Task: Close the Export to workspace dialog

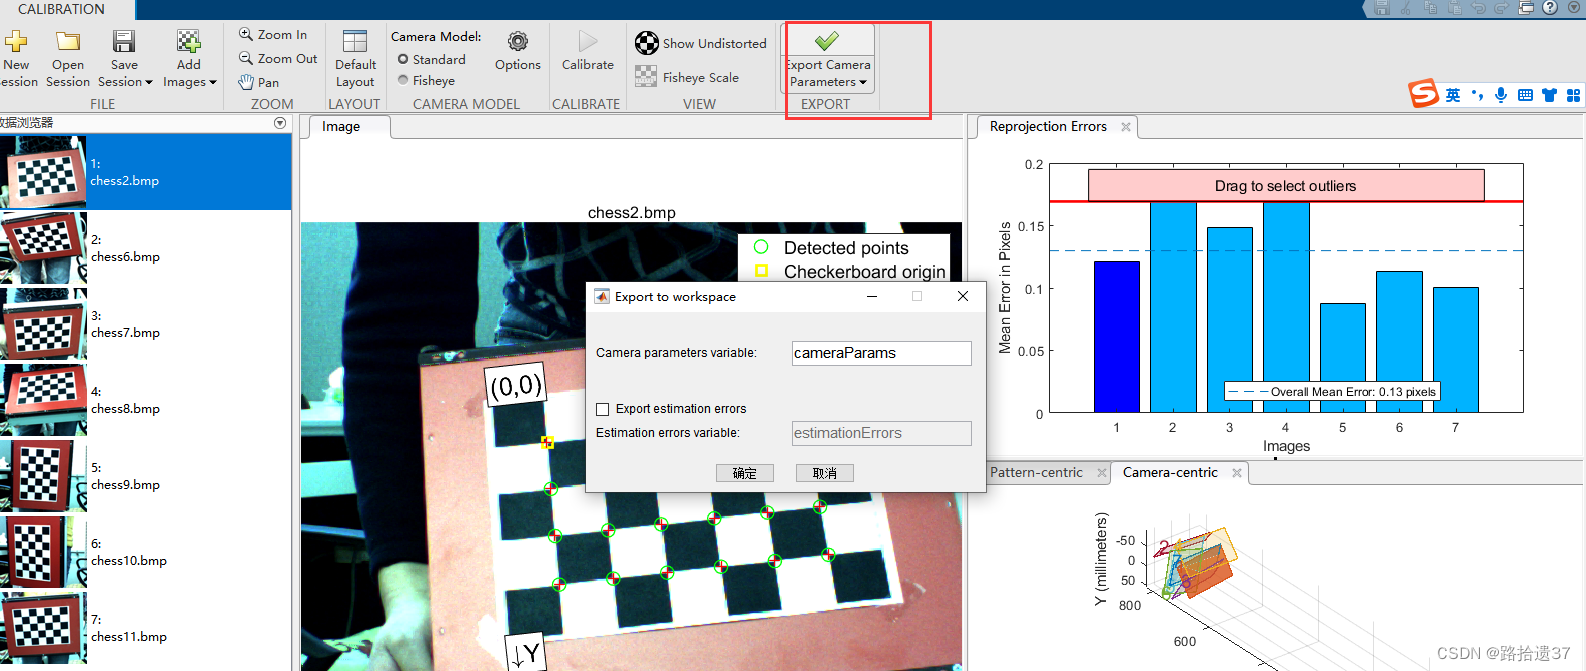Action: click(963, 296)
